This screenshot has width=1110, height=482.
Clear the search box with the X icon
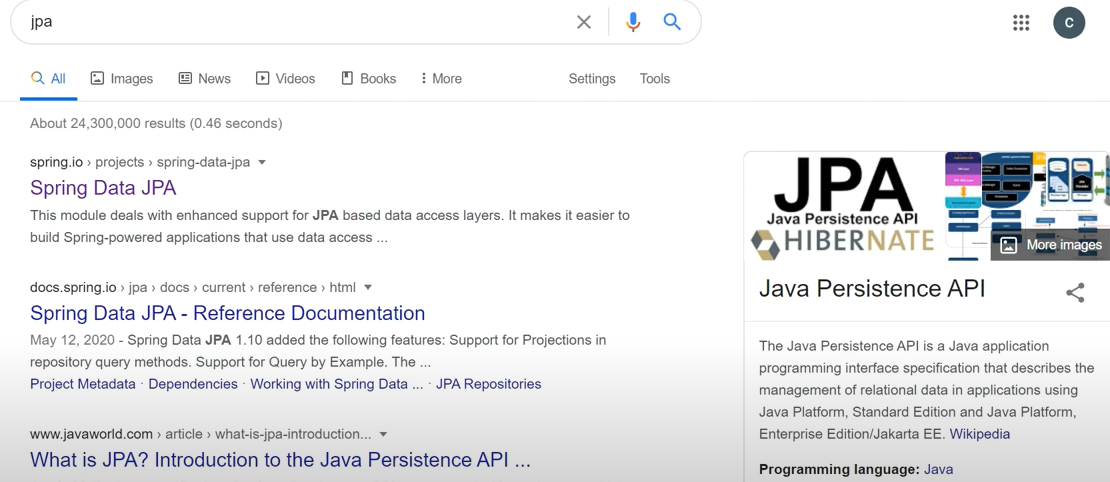pos(583,22)
